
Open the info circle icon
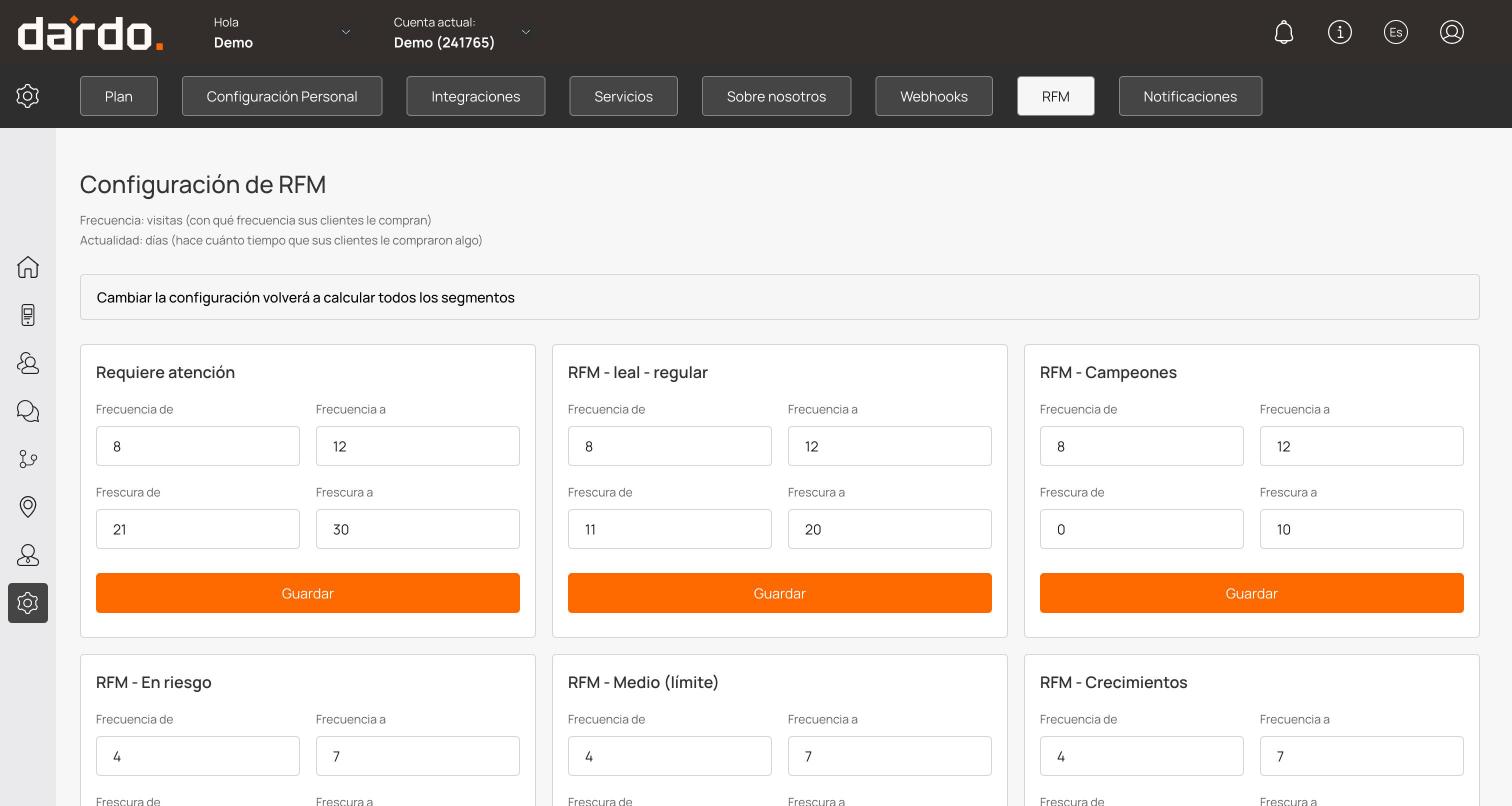pyautogui.click(x=1340, y=32)
